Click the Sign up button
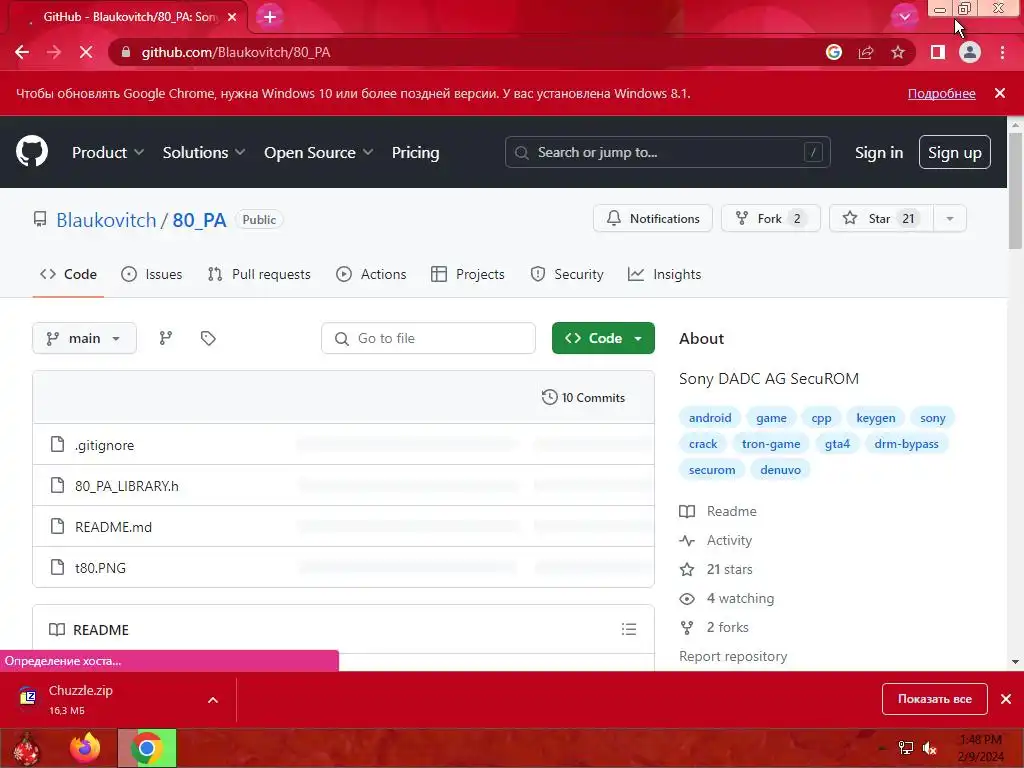This screenshot has width=1024, height=768. click(x=954, y=152)
